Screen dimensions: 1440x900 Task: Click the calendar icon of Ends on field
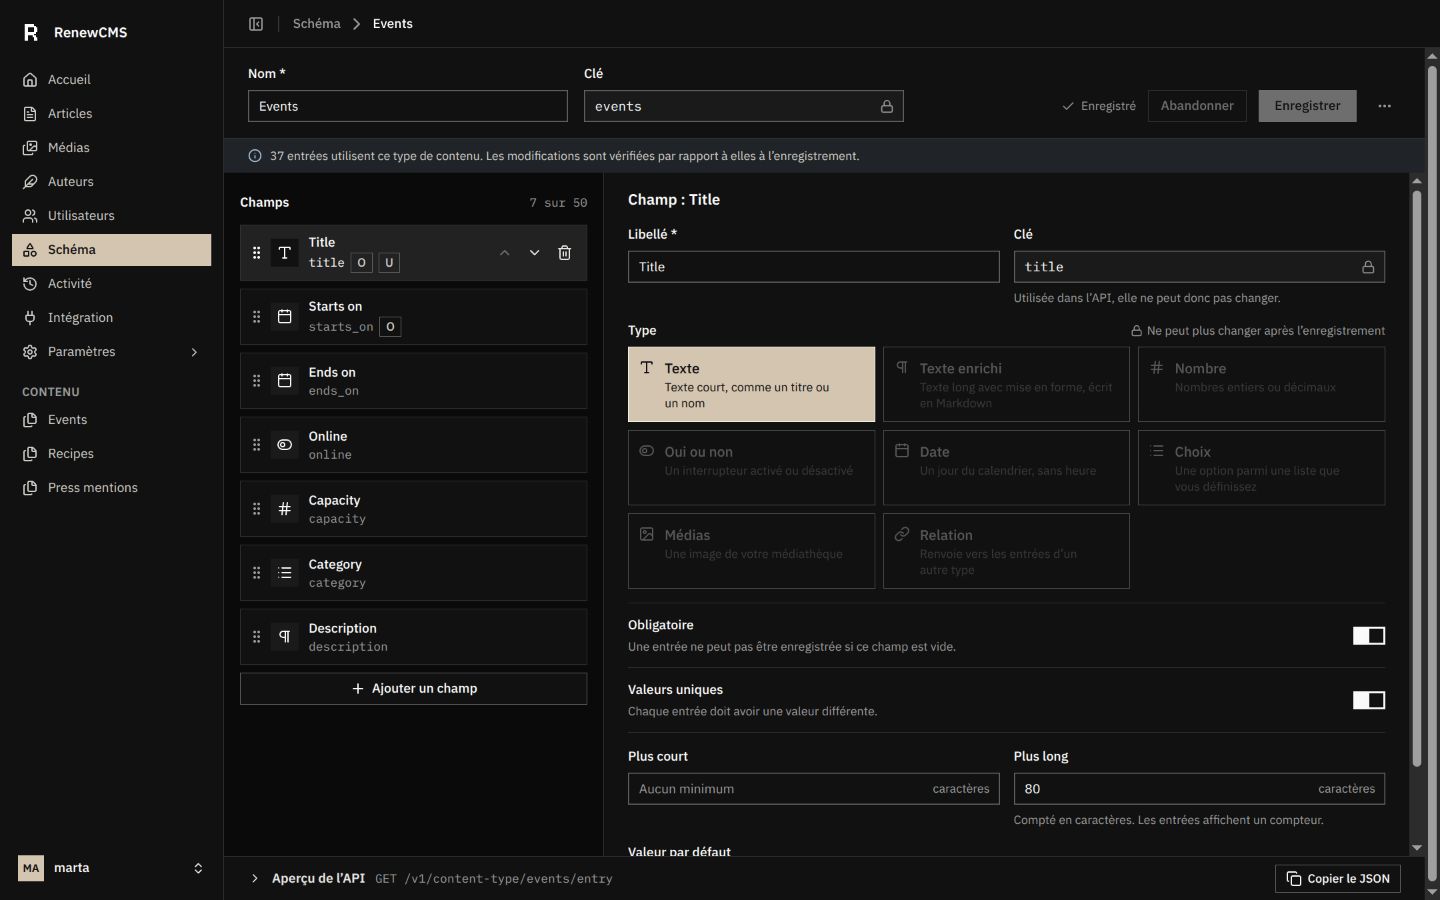pos(285,381)
